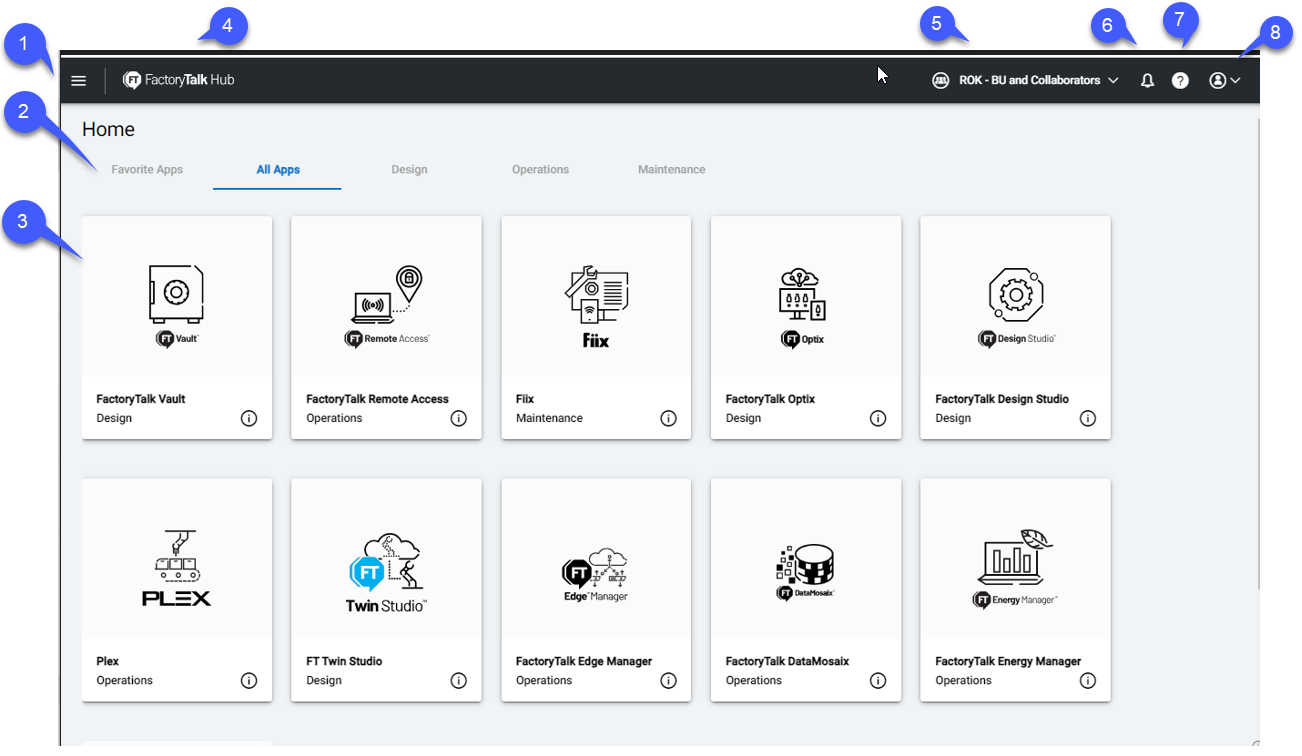Click the Energy Manager chart icon
Viewport: 1302px width, 756px height.
[x=1016, y=558]
